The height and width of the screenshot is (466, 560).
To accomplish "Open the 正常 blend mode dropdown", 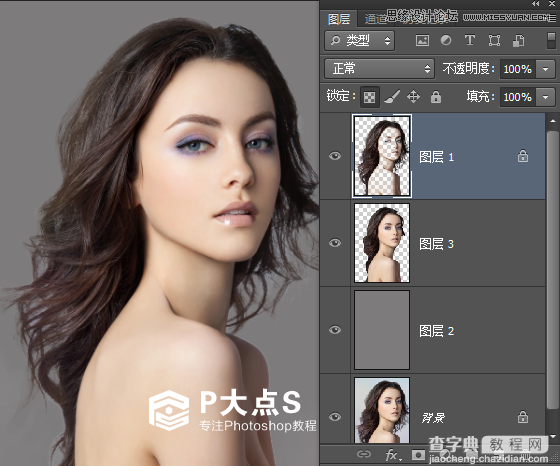I will pyautogui.click(x=379, y=69).
